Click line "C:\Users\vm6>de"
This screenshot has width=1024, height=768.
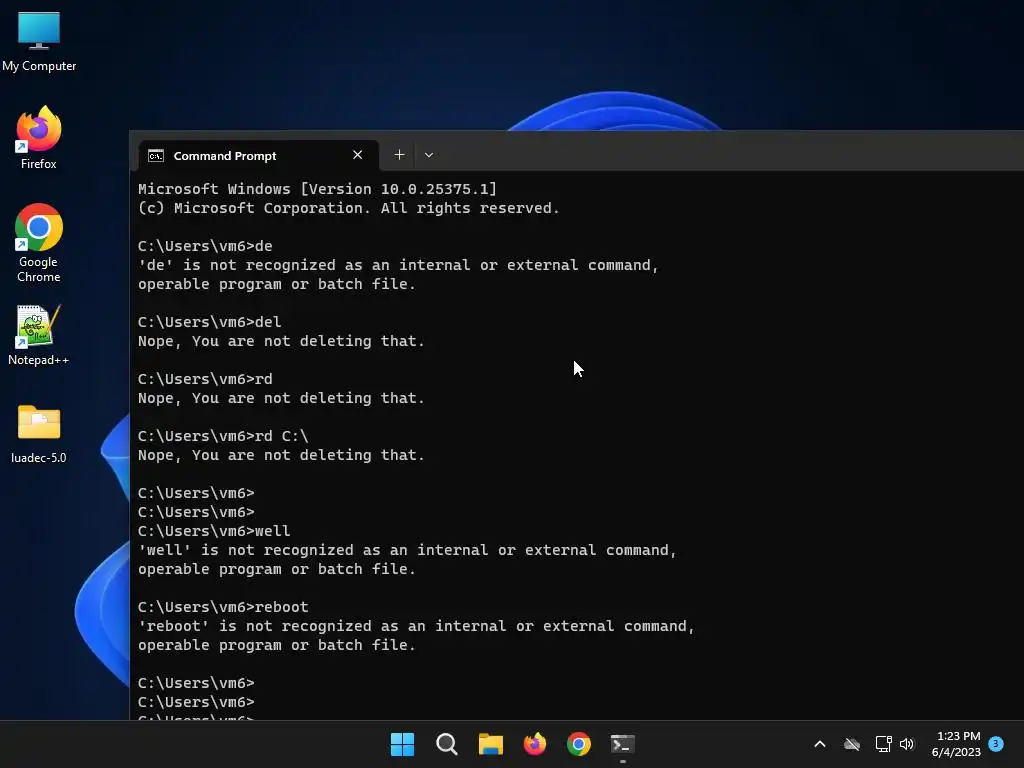point(205,246)
